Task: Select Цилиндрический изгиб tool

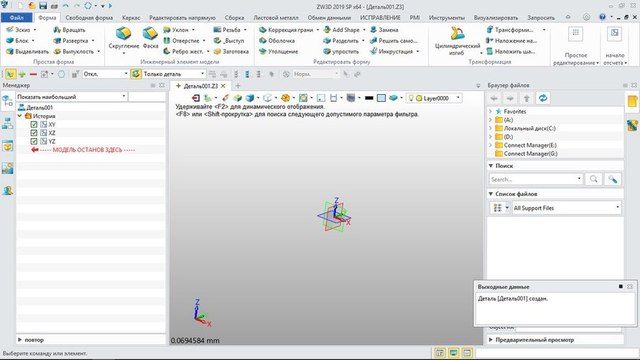Action: click(x=457, y=41)
